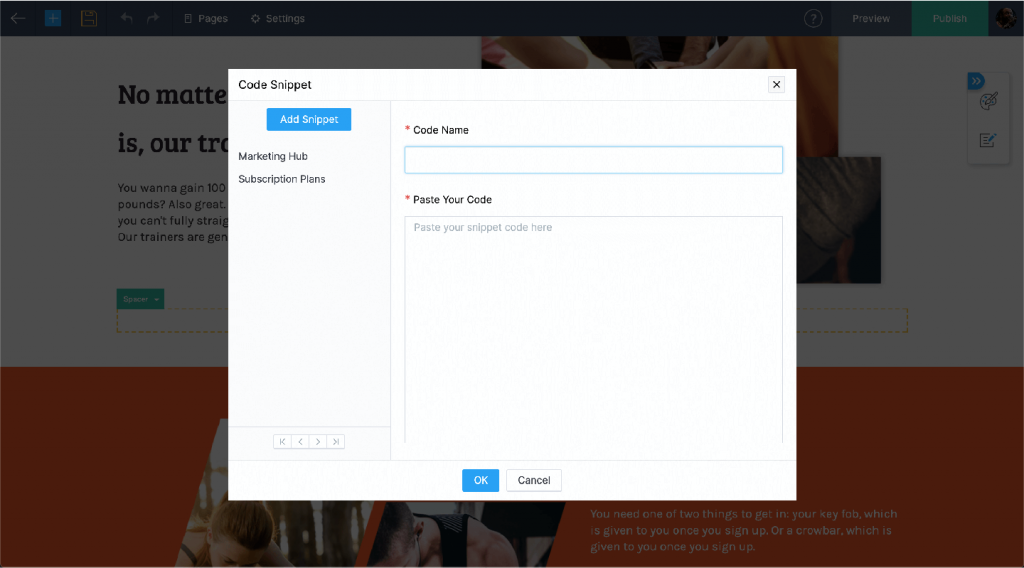The height and width of the screenshot is (568, 1024).
Task: Go to first page of snippets list
Action: pos(283,441)
